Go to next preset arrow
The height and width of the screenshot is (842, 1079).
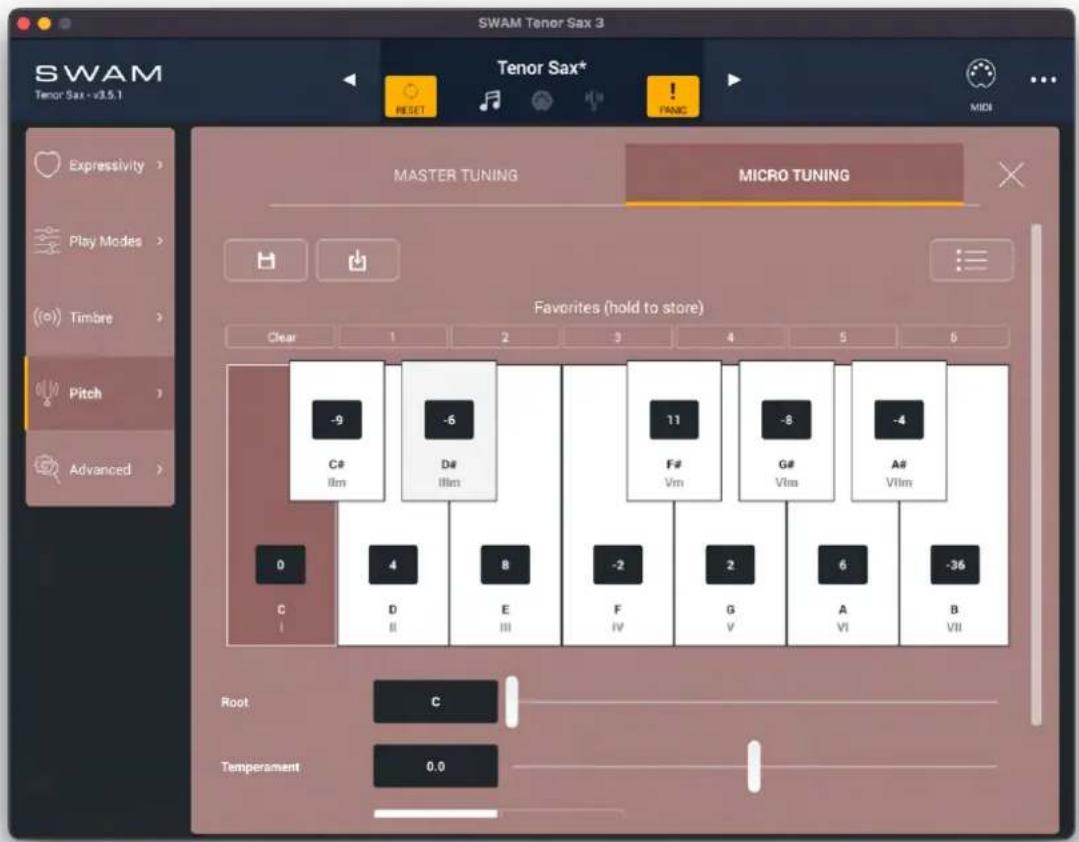[x=734, y=80]
